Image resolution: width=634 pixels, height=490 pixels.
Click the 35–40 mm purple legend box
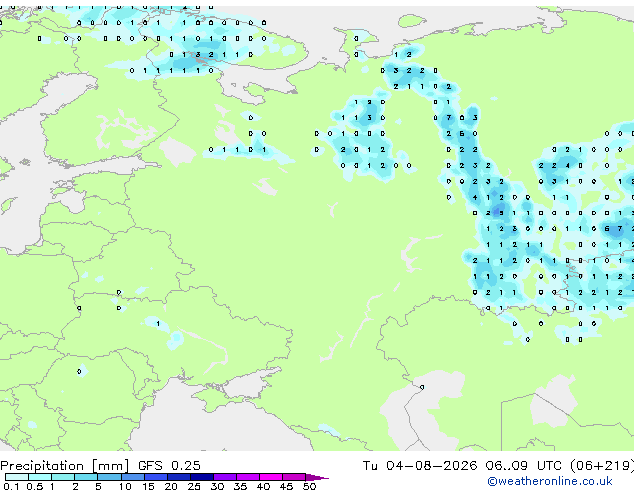(x=248, y=477)
